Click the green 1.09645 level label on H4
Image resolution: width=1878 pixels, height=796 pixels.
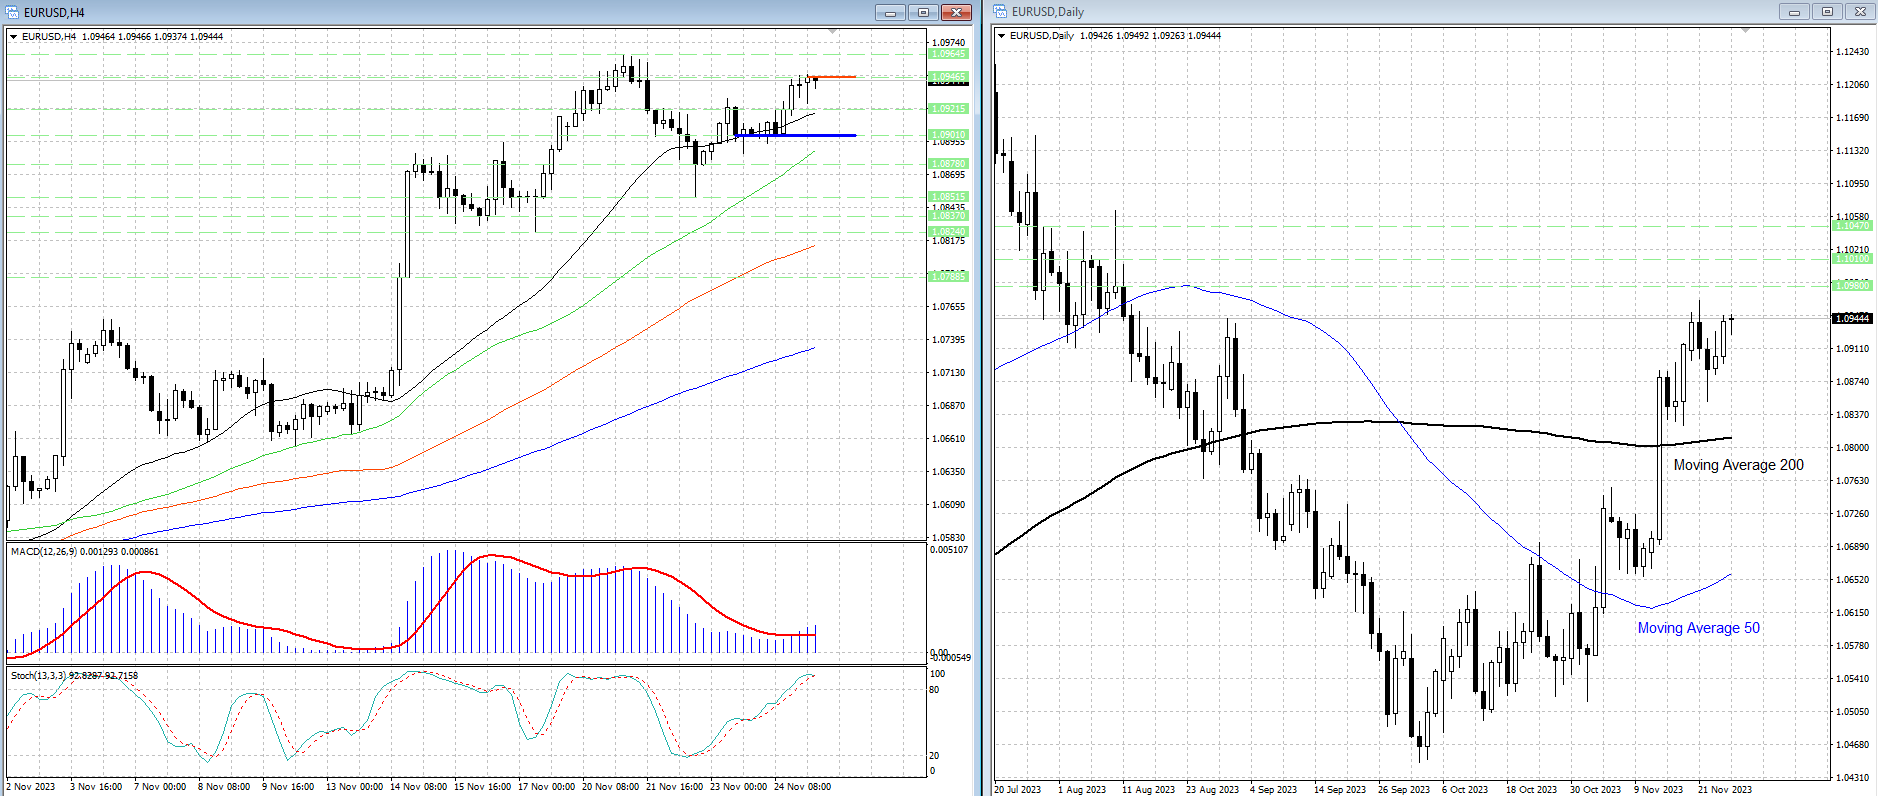point(948,54)
